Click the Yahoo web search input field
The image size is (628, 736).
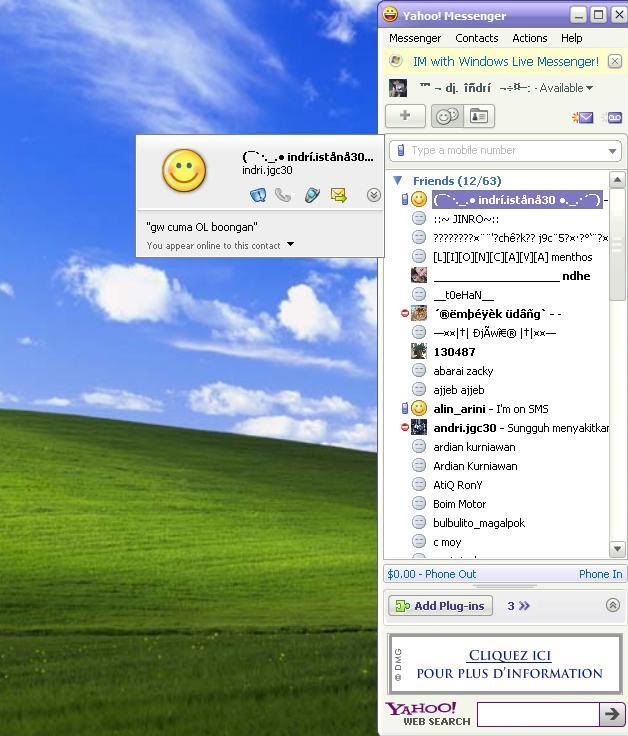[538, 714]
